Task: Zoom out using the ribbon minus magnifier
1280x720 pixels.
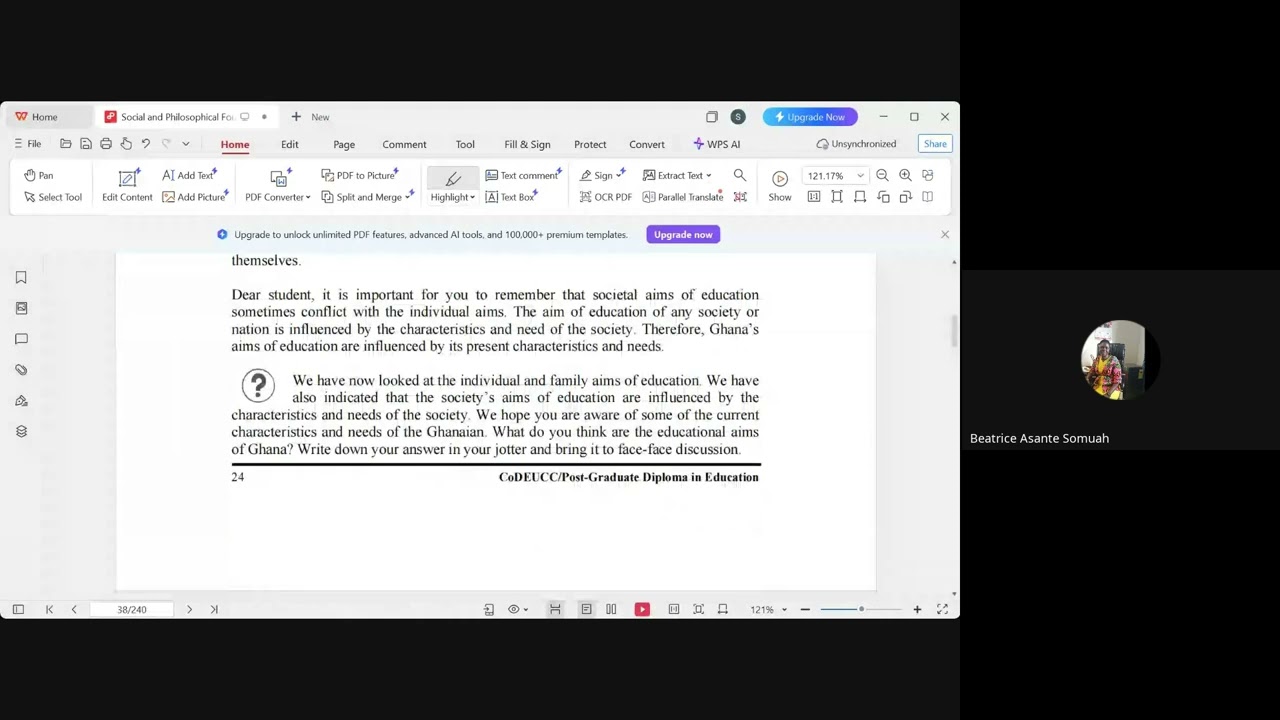Action: (882, 175)
